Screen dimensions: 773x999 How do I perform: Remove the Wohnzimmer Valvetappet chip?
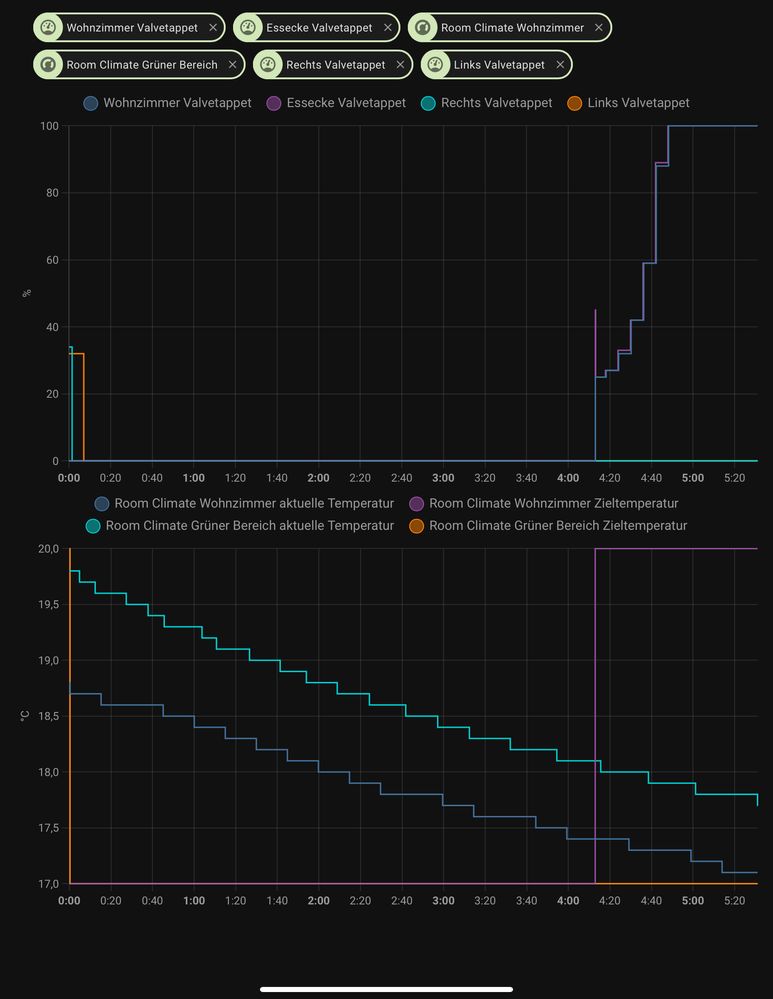pyautogui.click(x=213, y=28)
